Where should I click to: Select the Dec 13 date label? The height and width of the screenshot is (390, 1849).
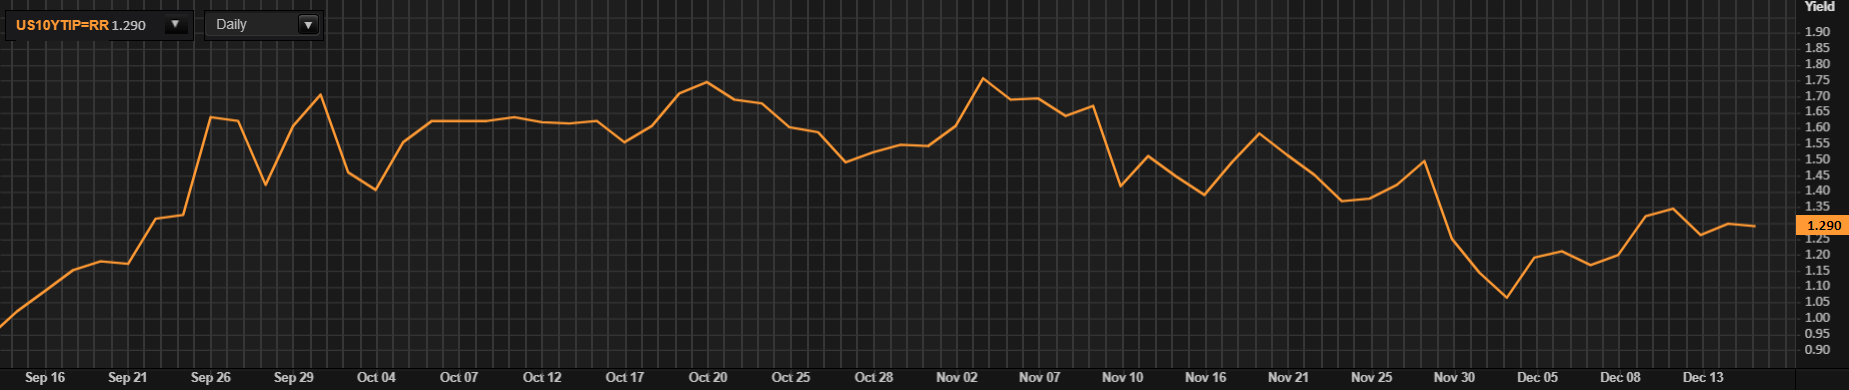(x=1703, y=377)
